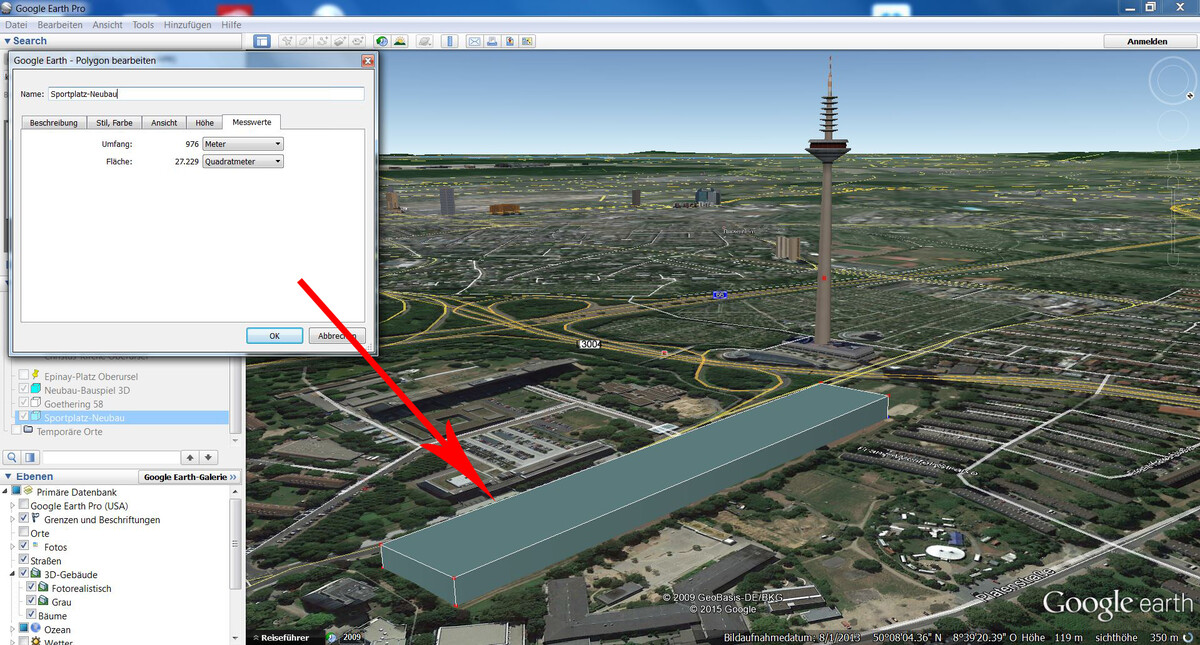Screen dimensions: 1200x645
Task: Enable the Orte layer checkbox
Action: pos(24,533)
